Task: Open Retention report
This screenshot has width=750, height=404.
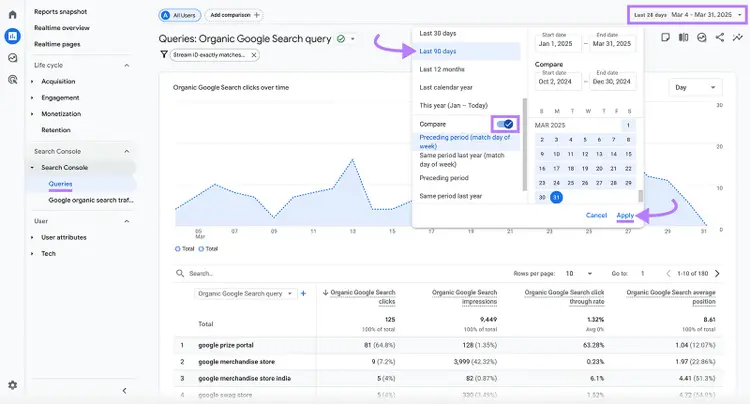Action: click(x=55, y=130)
